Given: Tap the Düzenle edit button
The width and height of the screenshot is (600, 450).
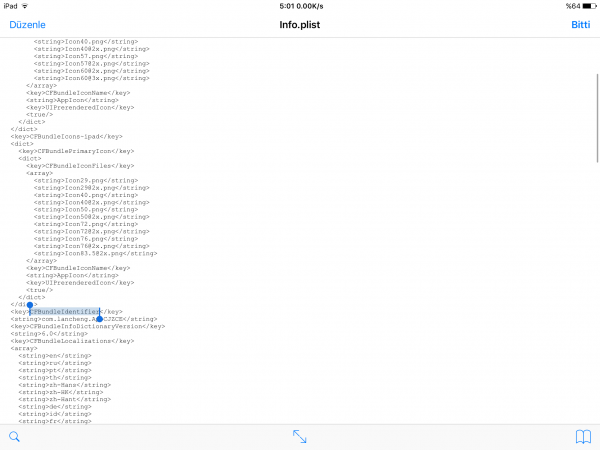Looking at the screenshot, I should tap(27, 25).
